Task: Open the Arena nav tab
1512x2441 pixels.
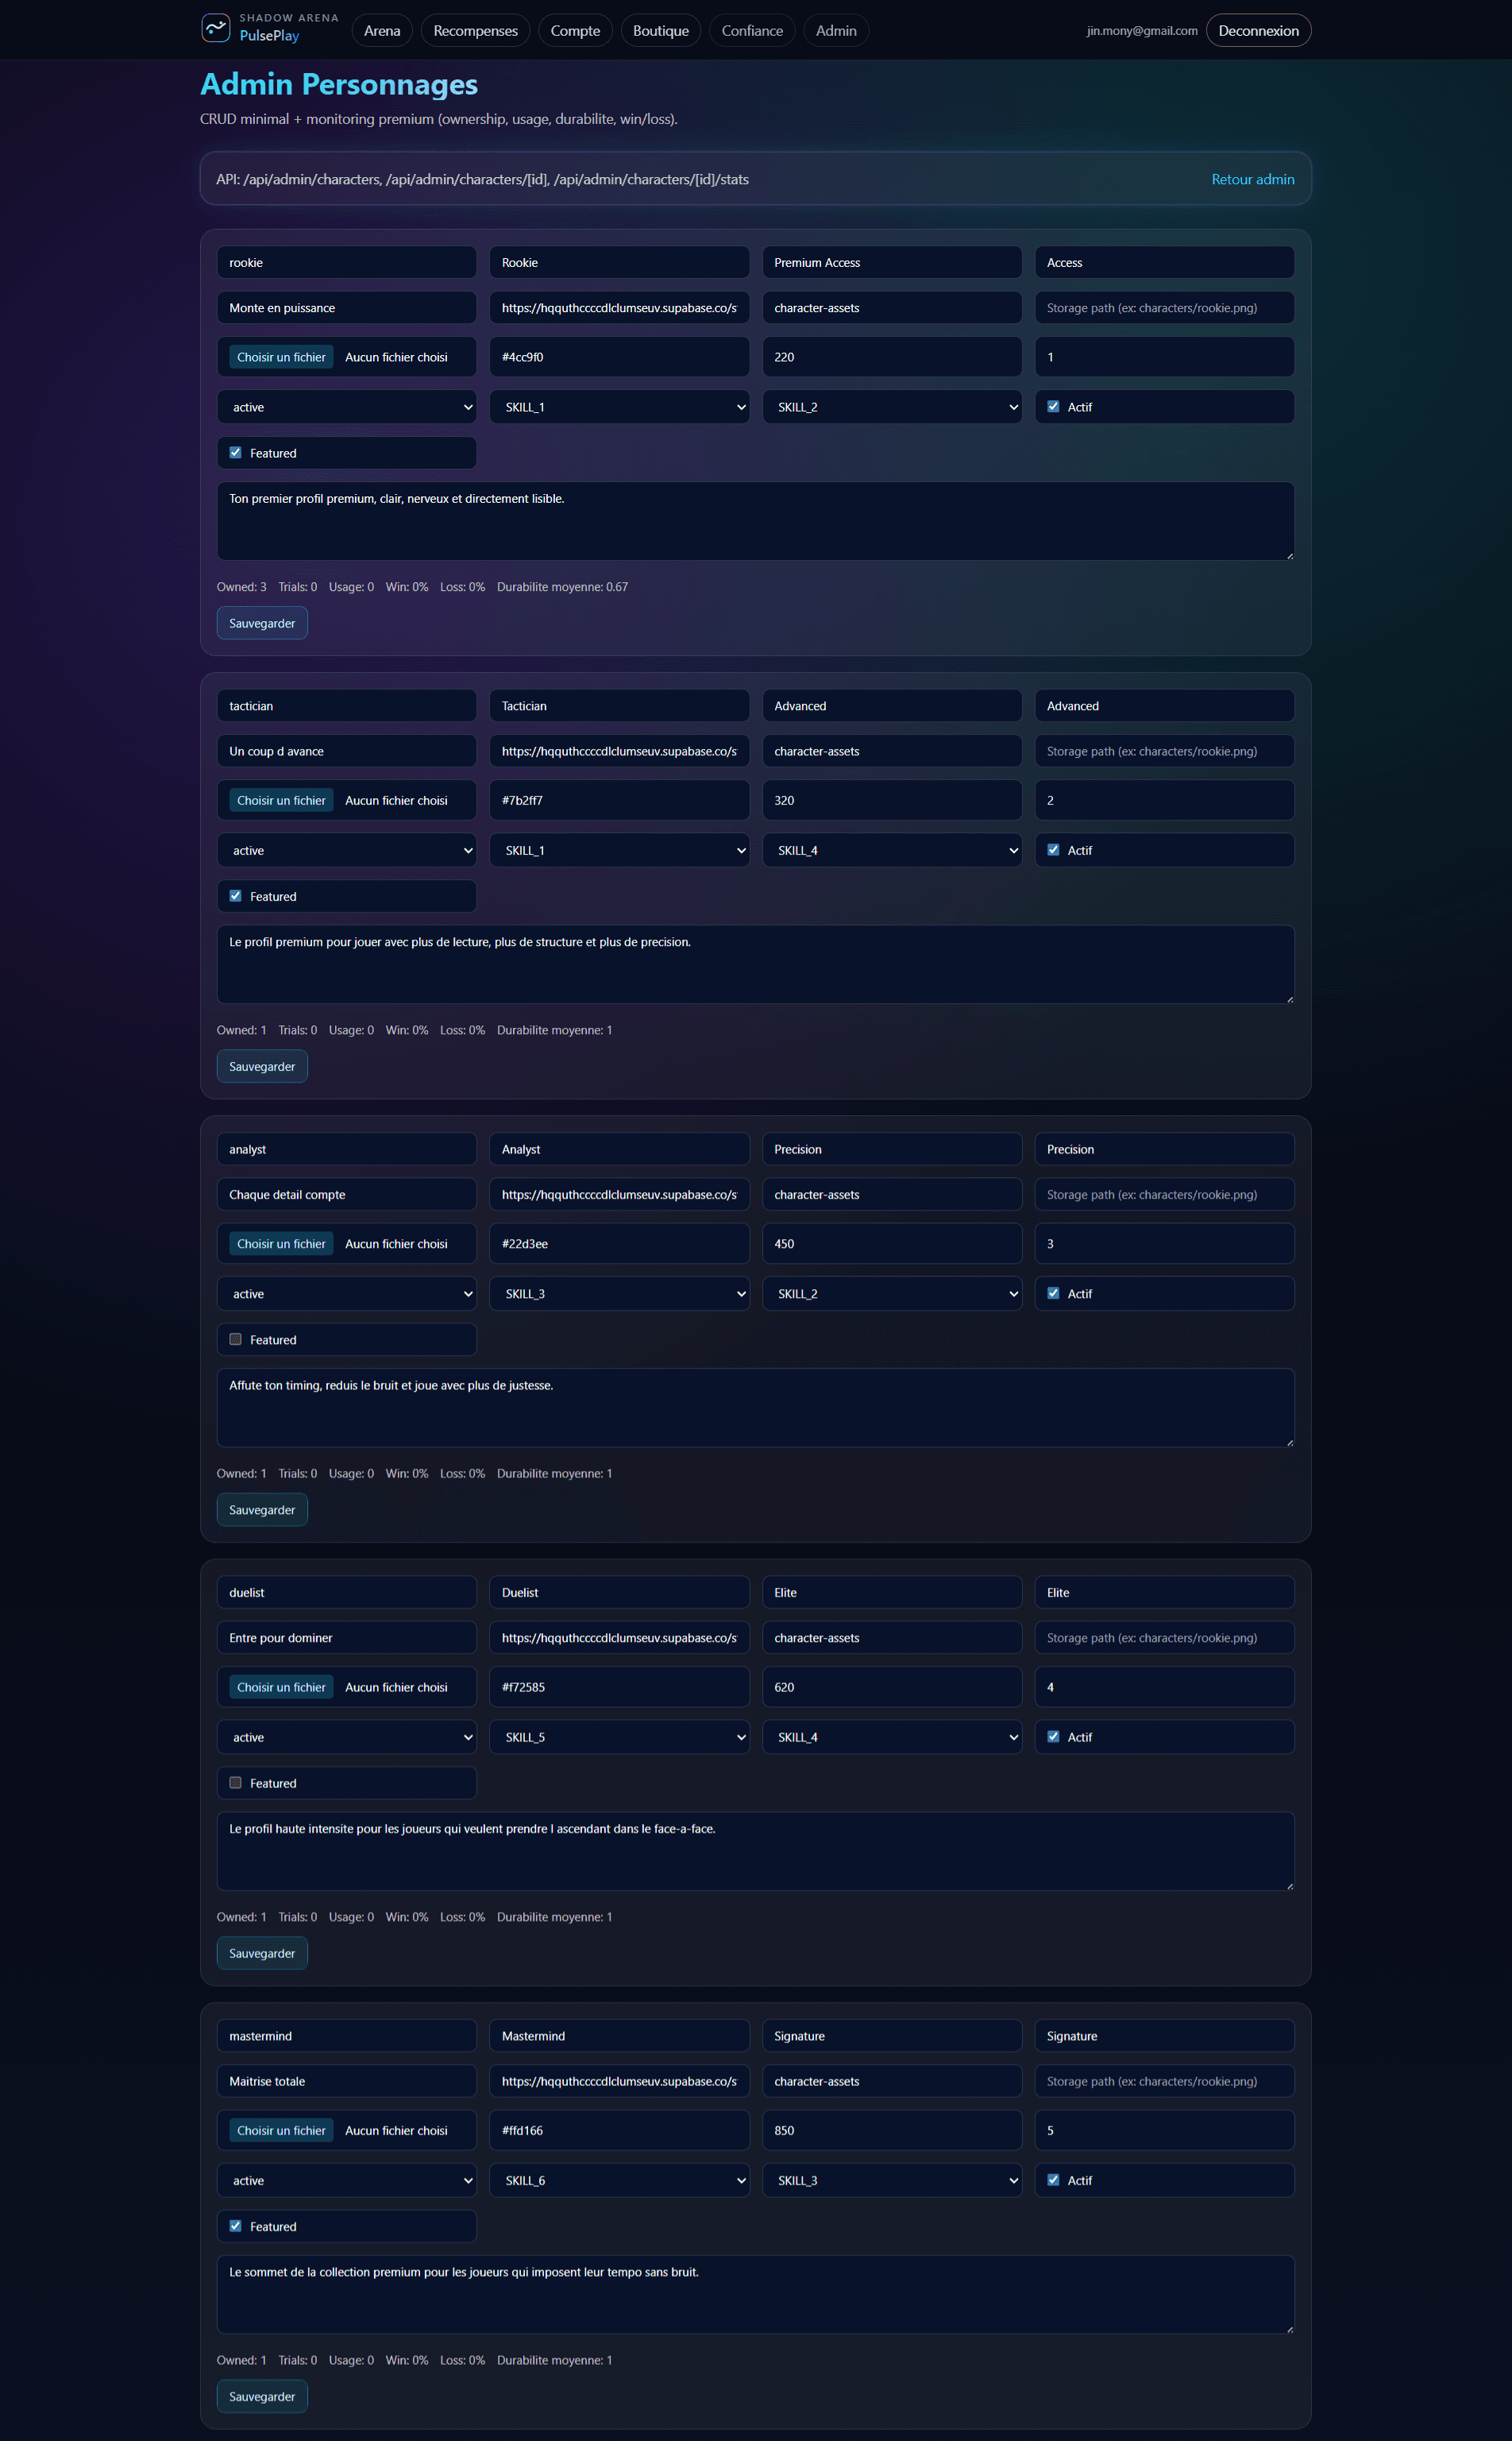Action: click(382, 31)
